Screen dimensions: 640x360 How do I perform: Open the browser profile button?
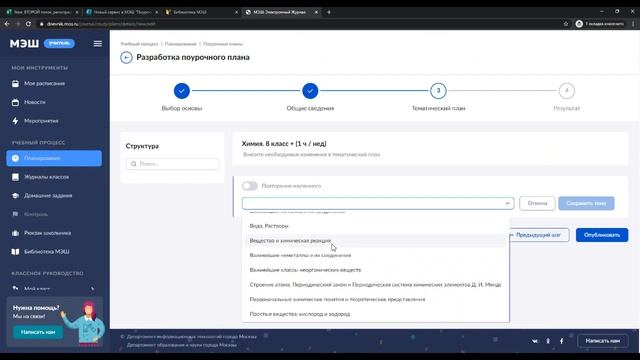(x=600, y=24)
